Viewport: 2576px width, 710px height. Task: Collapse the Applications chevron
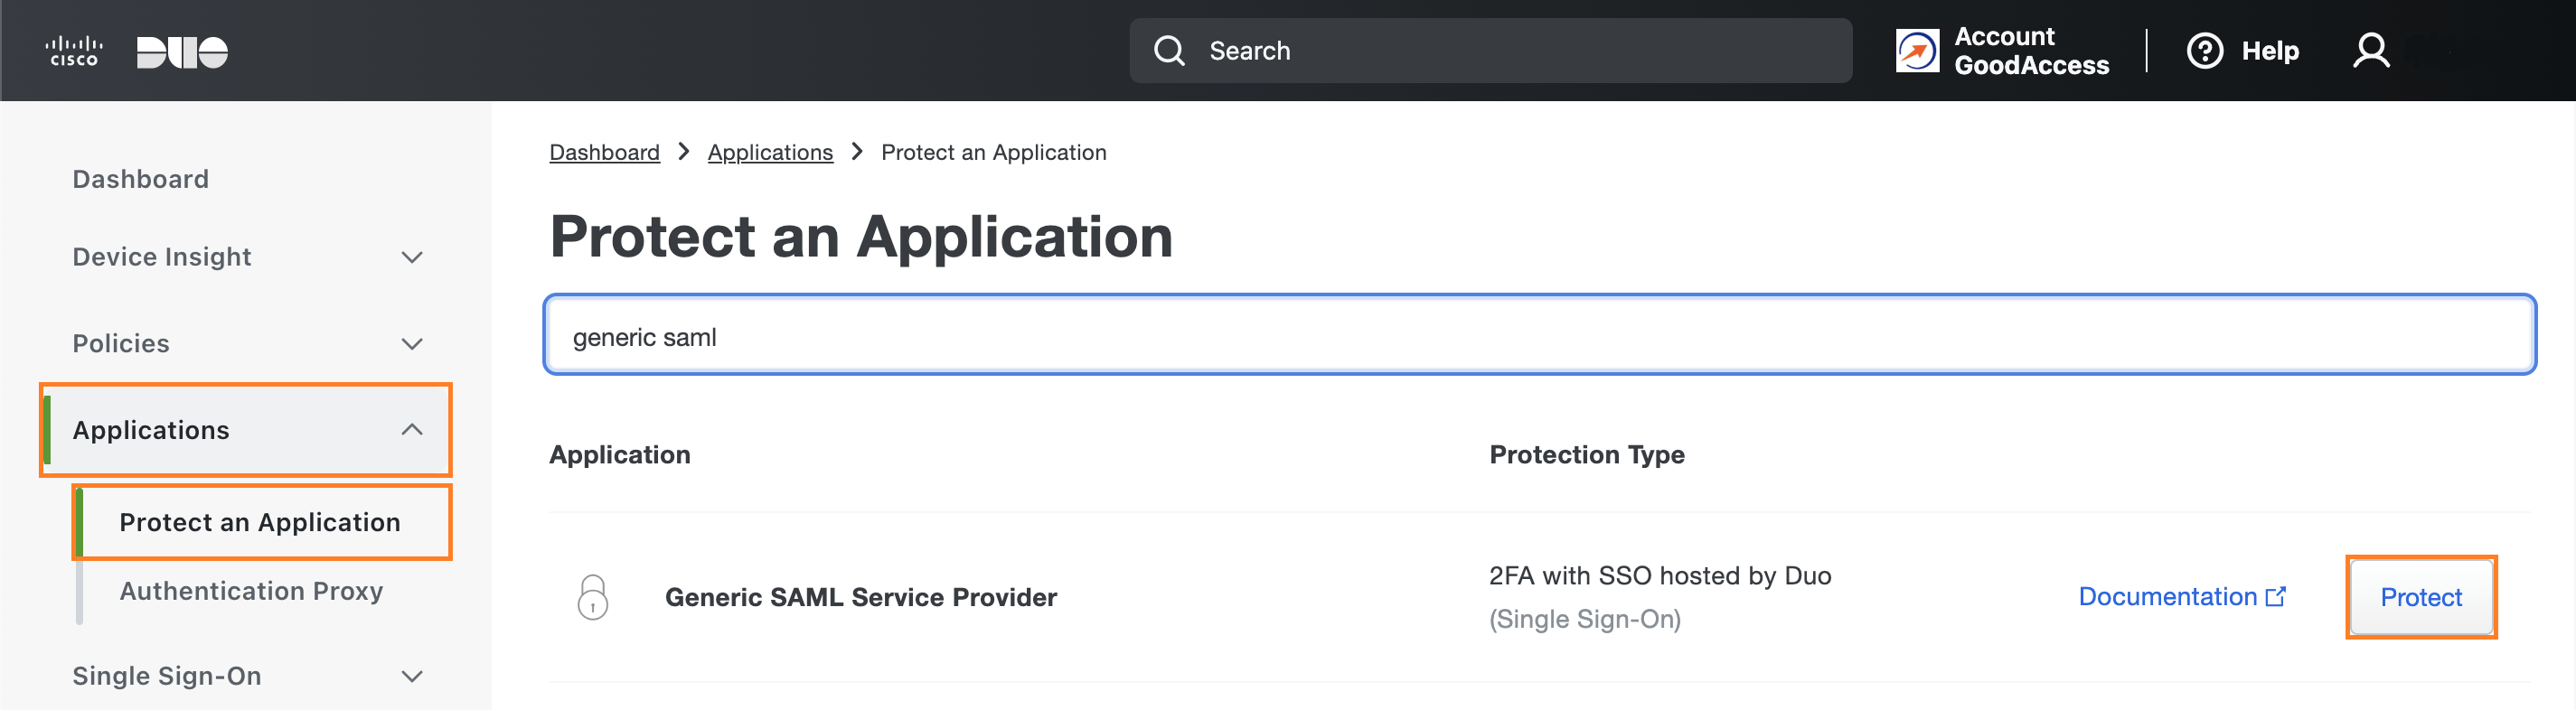click(412, 430)
